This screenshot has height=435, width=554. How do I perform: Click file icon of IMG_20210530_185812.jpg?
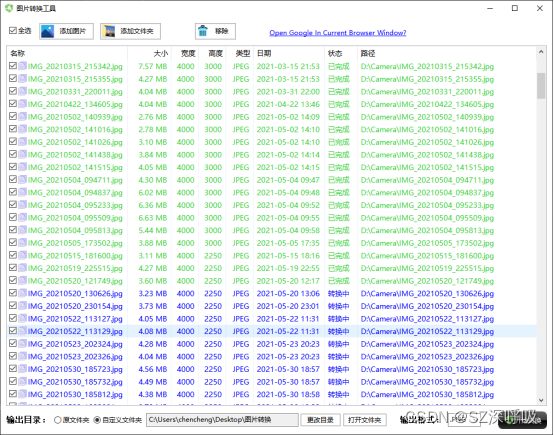[23, 394]
